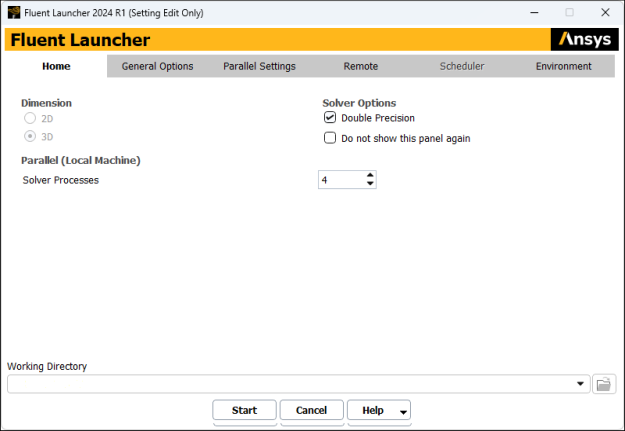This screenshot has width=625, height=431.
Task: Increase Solver Processes with up arrow
Action: coord(370,175)
